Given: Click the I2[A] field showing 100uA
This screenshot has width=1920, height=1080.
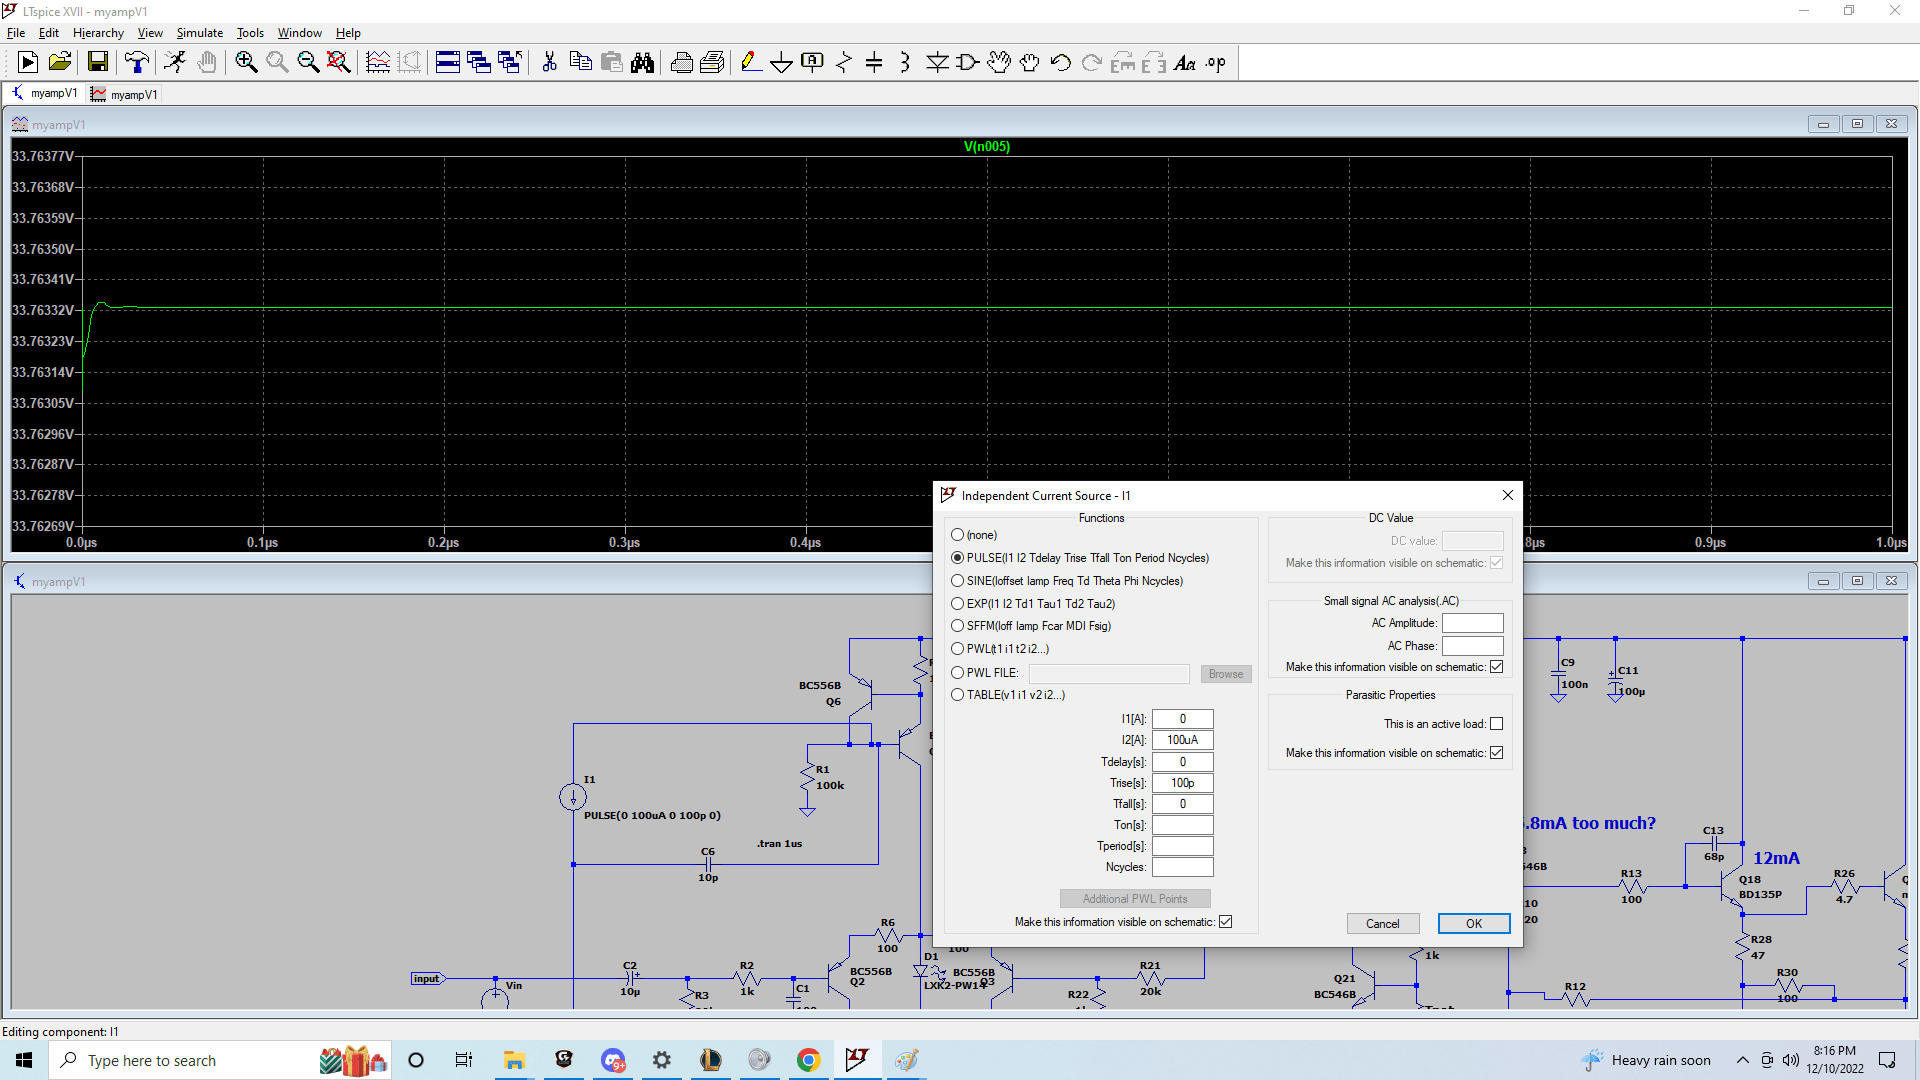Looking at the screenshot, I should click(1183, 740).
